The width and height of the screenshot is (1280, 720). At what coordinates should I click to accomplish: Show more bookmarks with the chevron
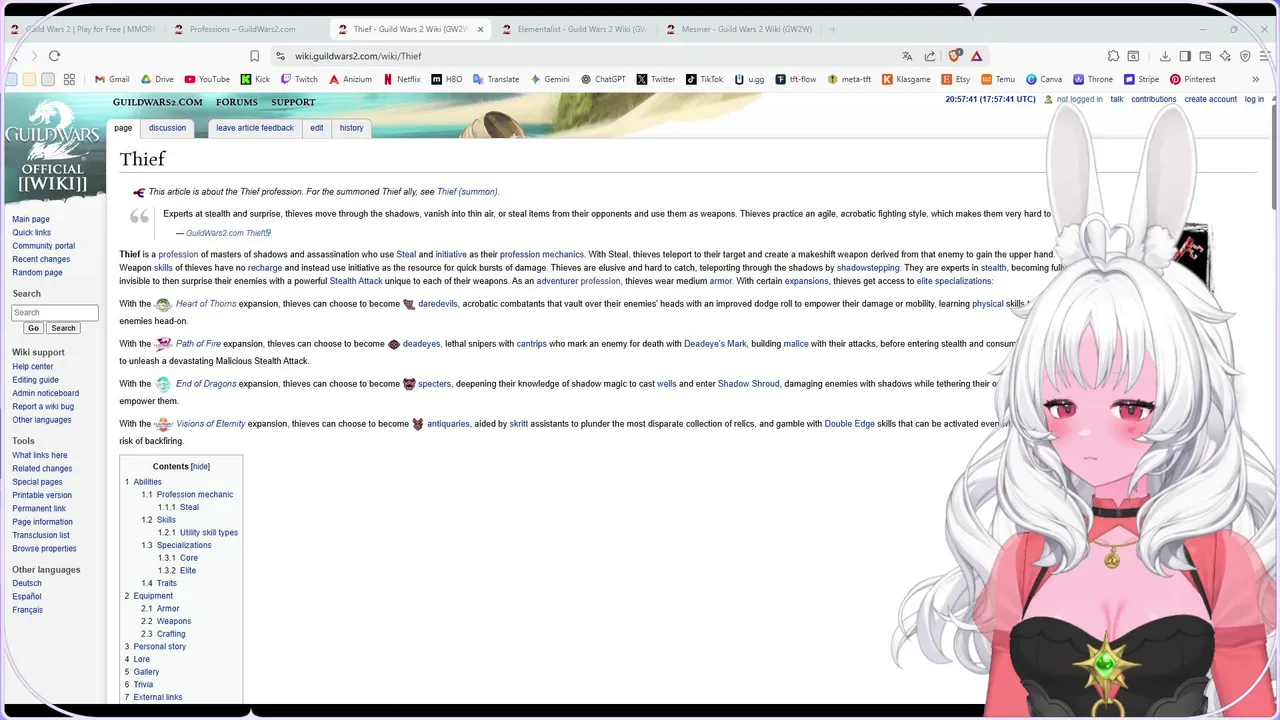pyautogui.click(x=1256, y=79)
